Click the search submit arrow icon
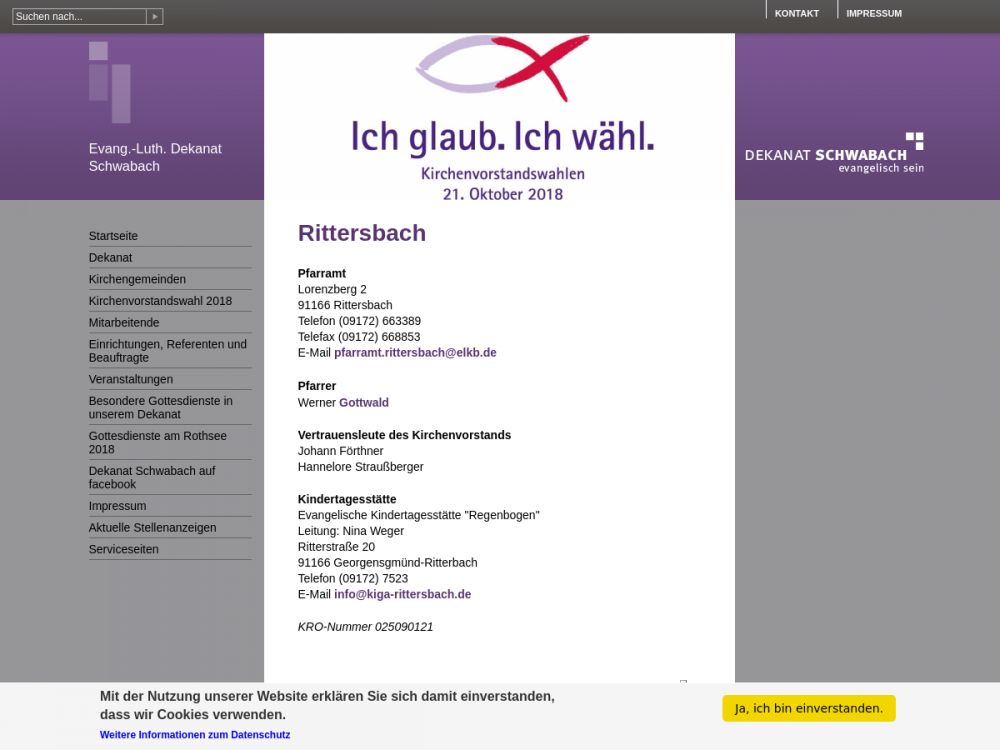This screenshot has width=1000, height=750. (154, 17)
